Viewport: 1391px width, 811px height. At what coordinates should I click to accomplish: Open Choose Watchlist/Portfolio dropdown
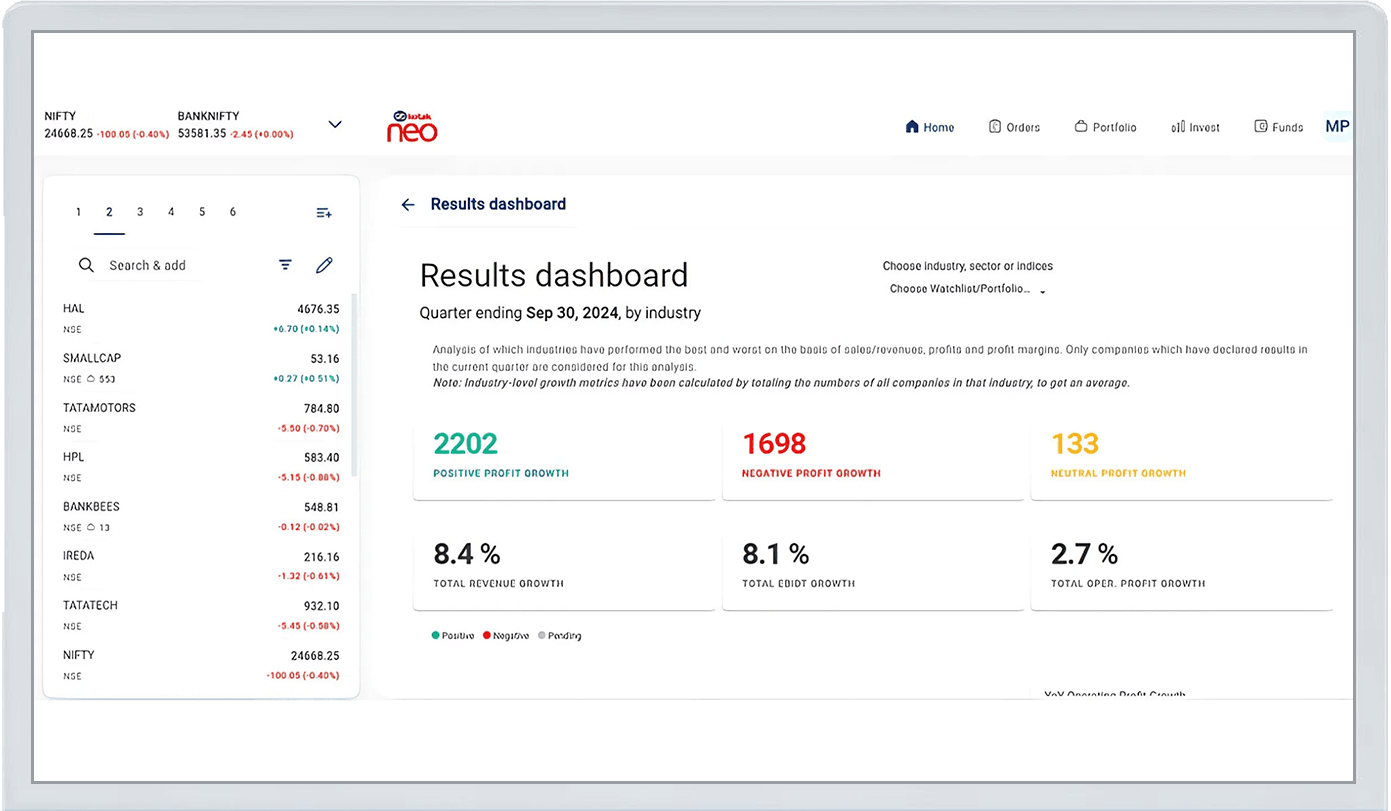pyautogui.click(x=966, y=290)
